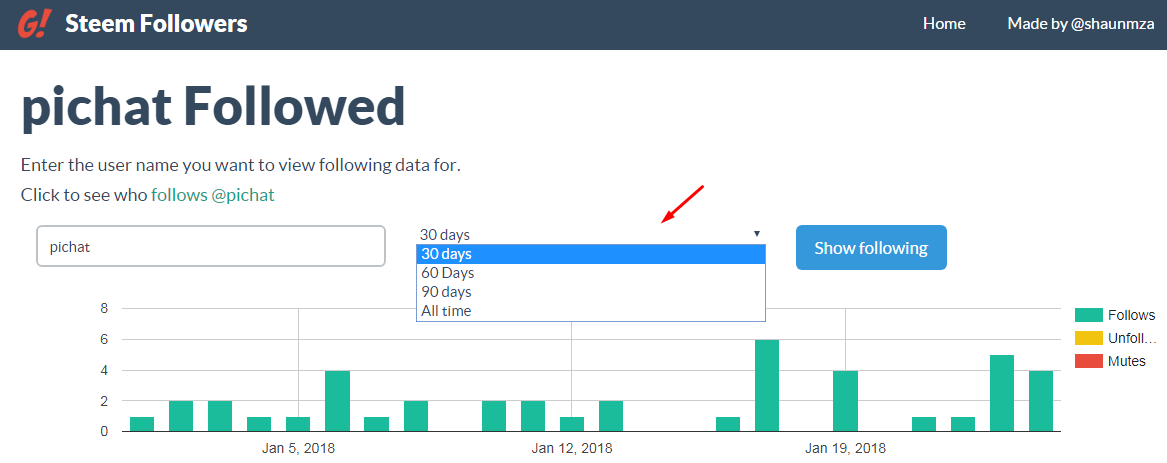Click the Follows legend label
This screenshot has width=1167, height=463.
pos(1131,315)
